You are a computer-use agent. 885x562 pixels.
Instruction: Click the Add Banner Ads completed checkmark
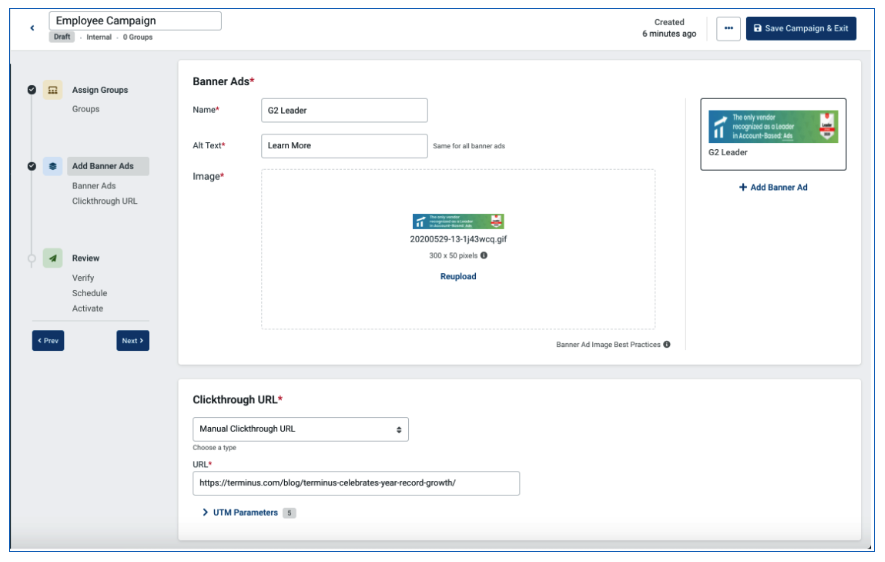tap(32, 166)
